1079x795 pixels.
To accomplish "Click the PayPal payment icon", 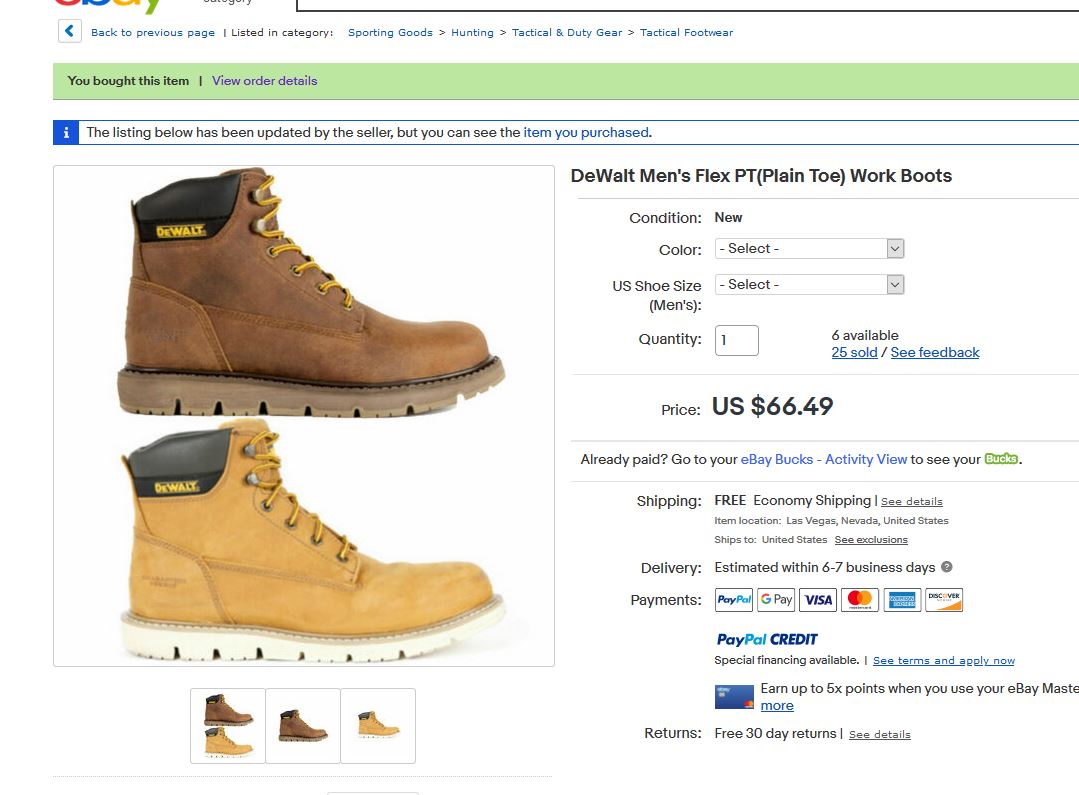I will point(734,600).
